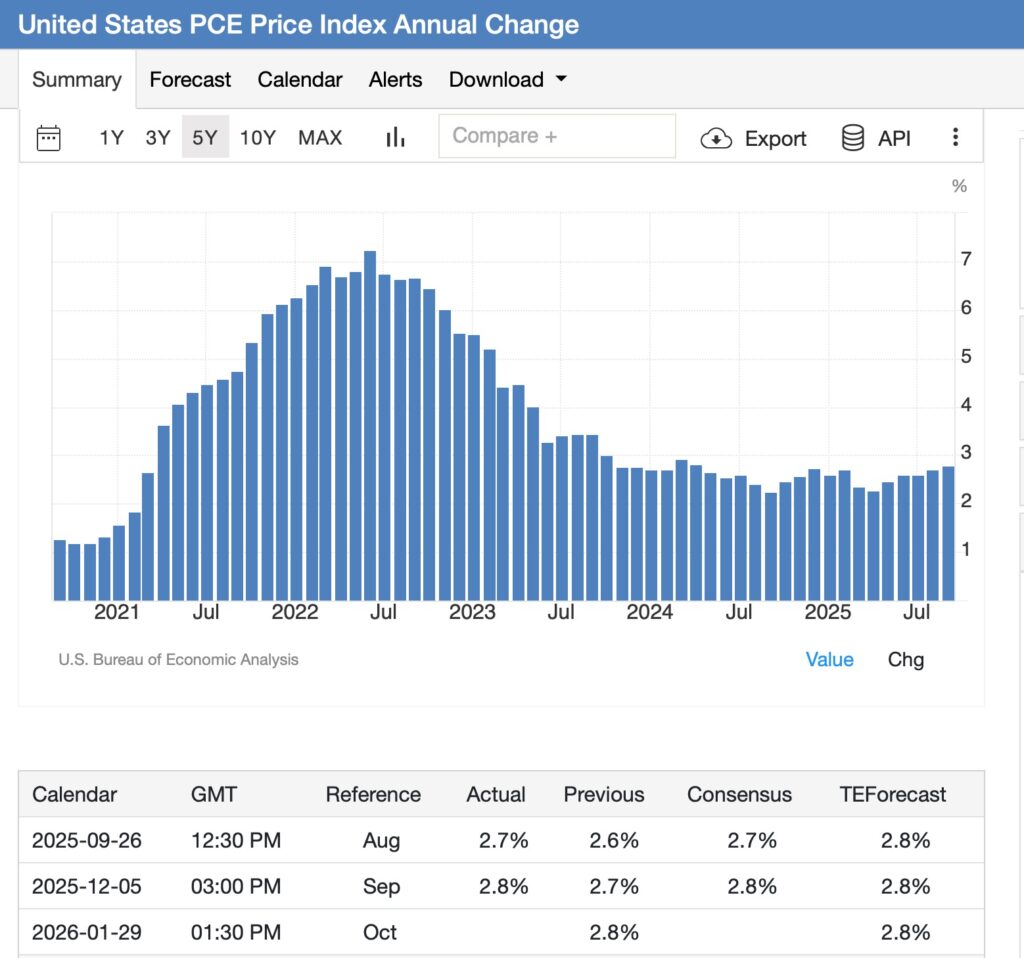The height and width of the screenshot is (958, 1024).
Task: Open the bar chart type icon
Action: [395, 138]
